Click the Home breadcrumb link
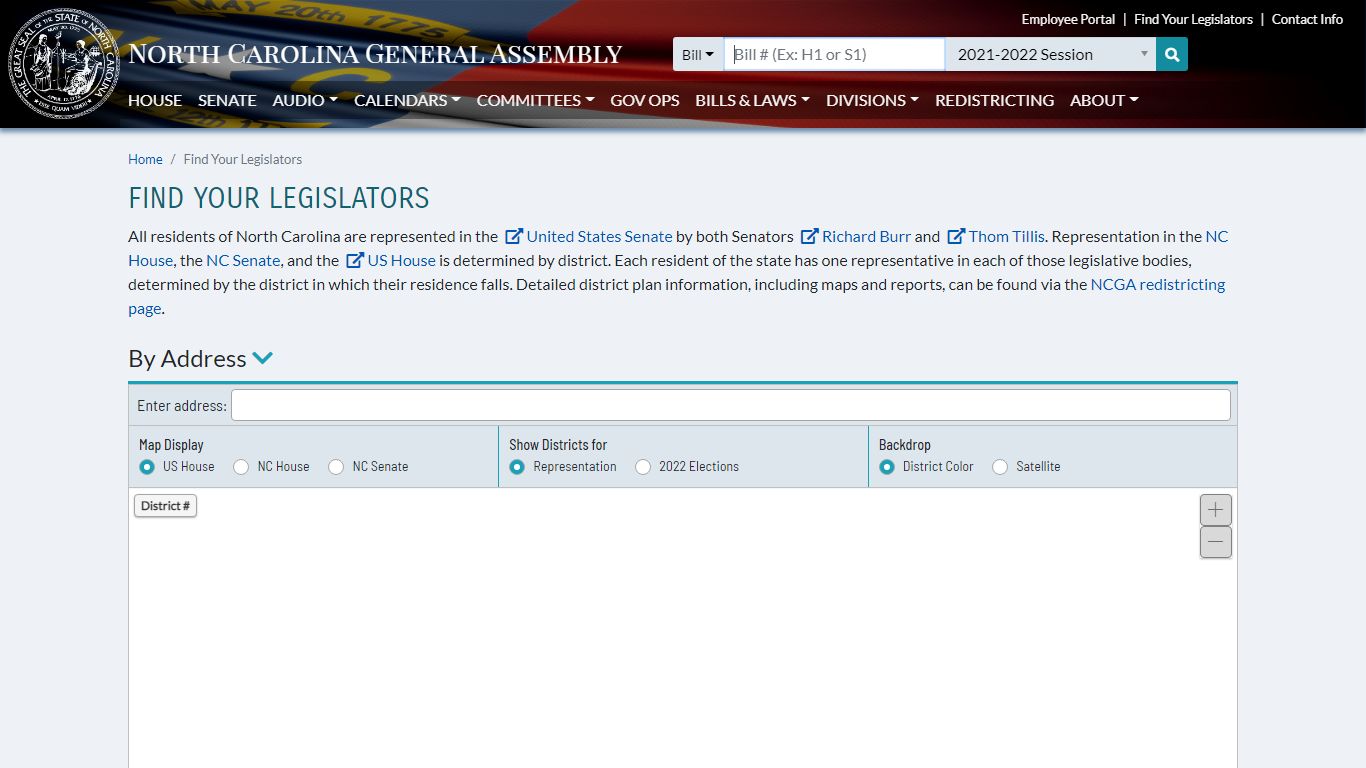The image size is (1366, 768). pos(145,159)
